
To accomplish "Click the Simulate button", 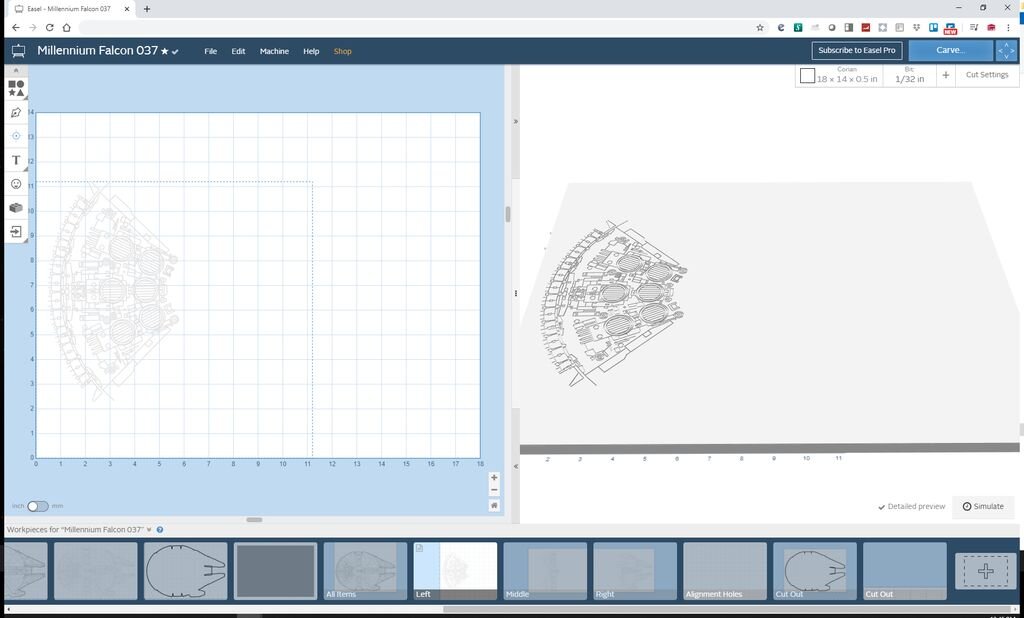I will (983, 506).
